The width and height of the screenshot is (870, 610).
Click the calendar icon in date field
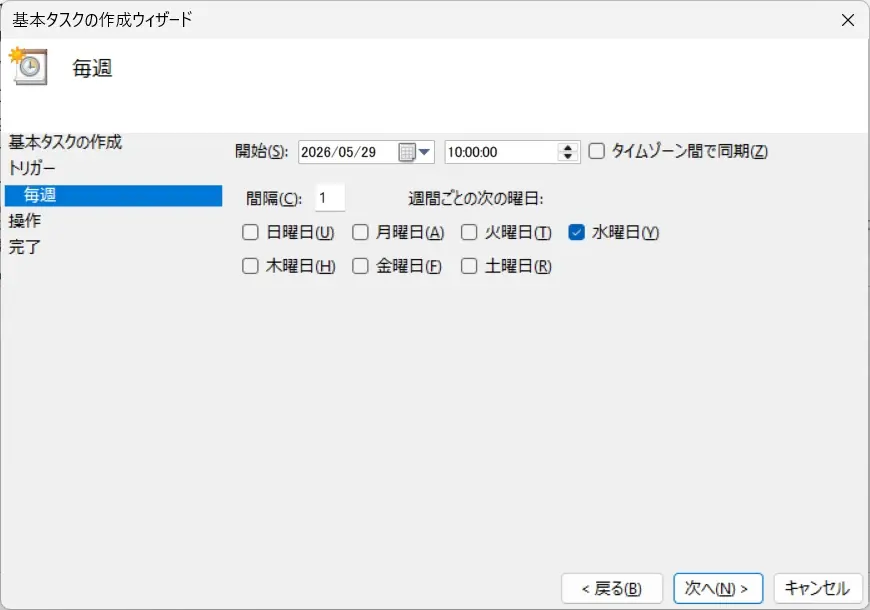pyautogui.click(x=407, y=152)
